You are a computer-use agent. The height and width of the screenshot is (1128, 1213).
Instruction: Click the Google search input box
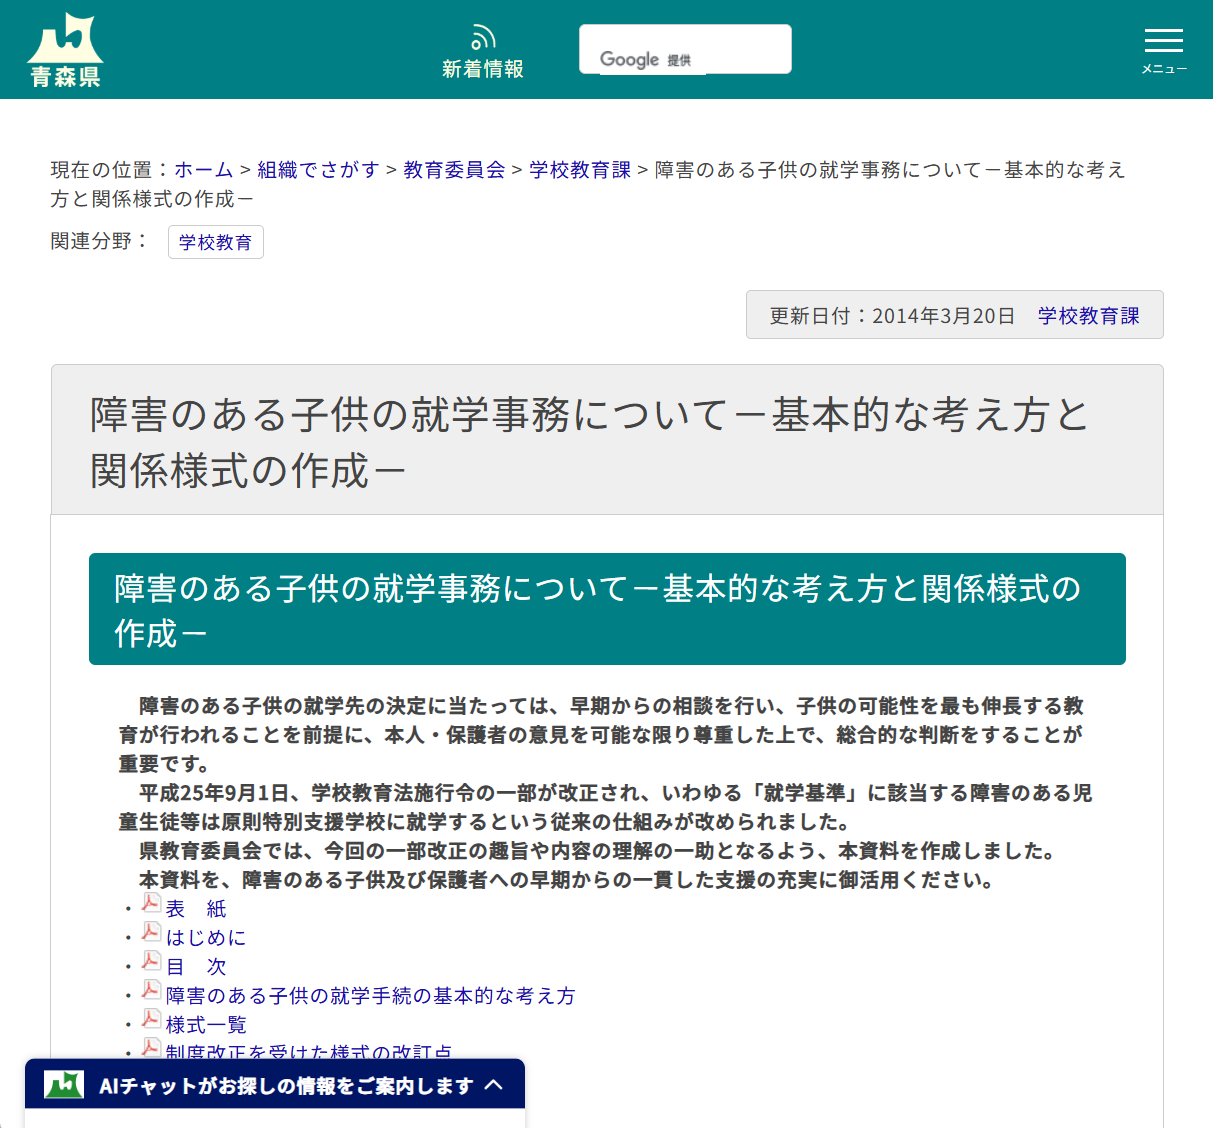coord(685,48)
